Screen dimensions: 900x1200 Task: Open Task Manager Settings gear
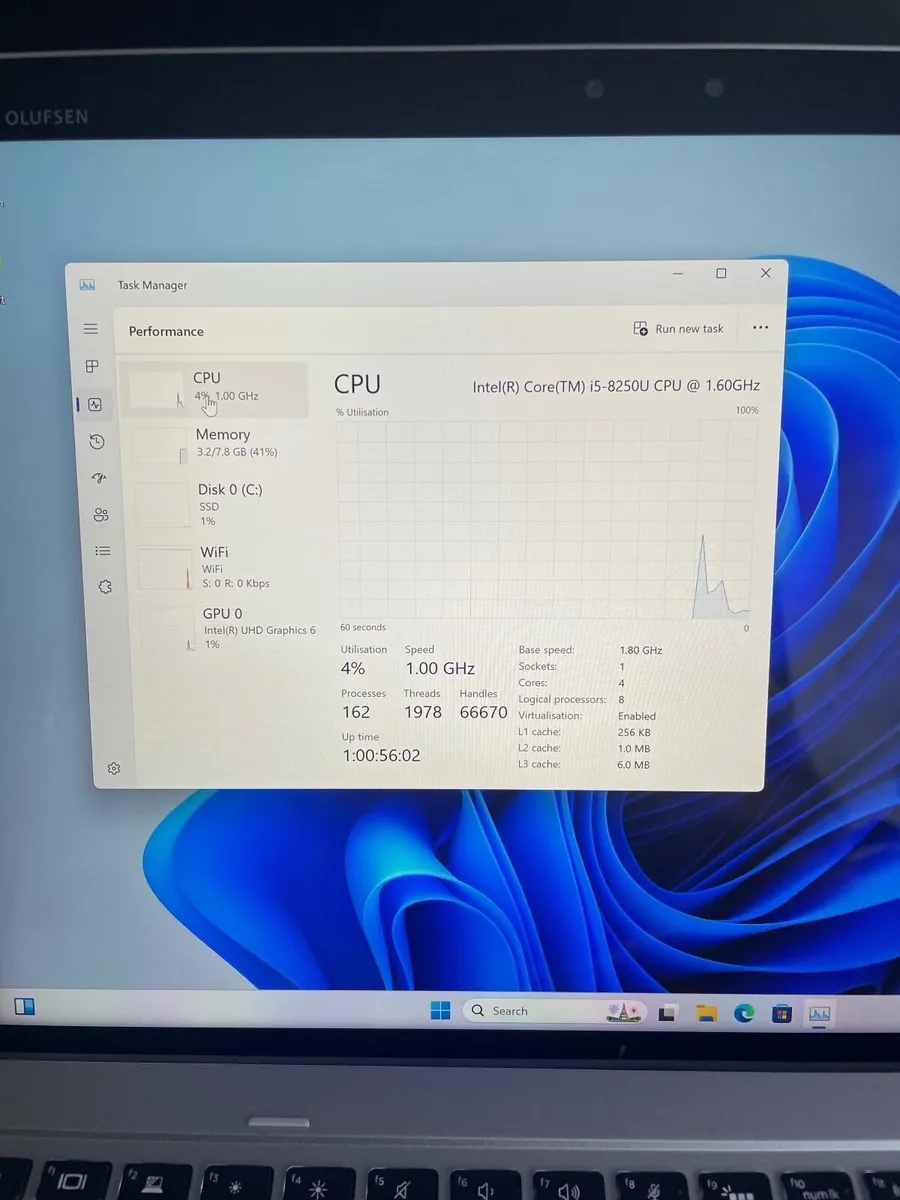[x=114, y=768]
